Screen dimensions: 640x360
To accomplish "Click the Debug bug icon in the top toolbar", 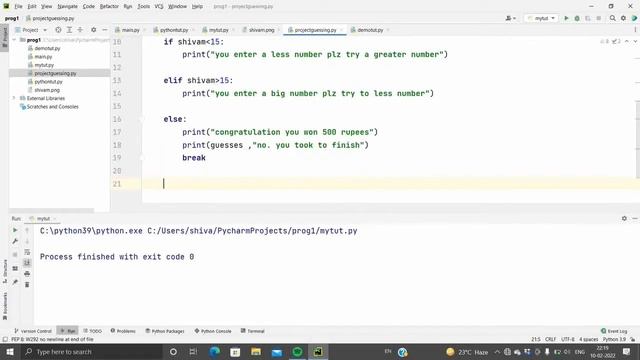I will (577, 18).
